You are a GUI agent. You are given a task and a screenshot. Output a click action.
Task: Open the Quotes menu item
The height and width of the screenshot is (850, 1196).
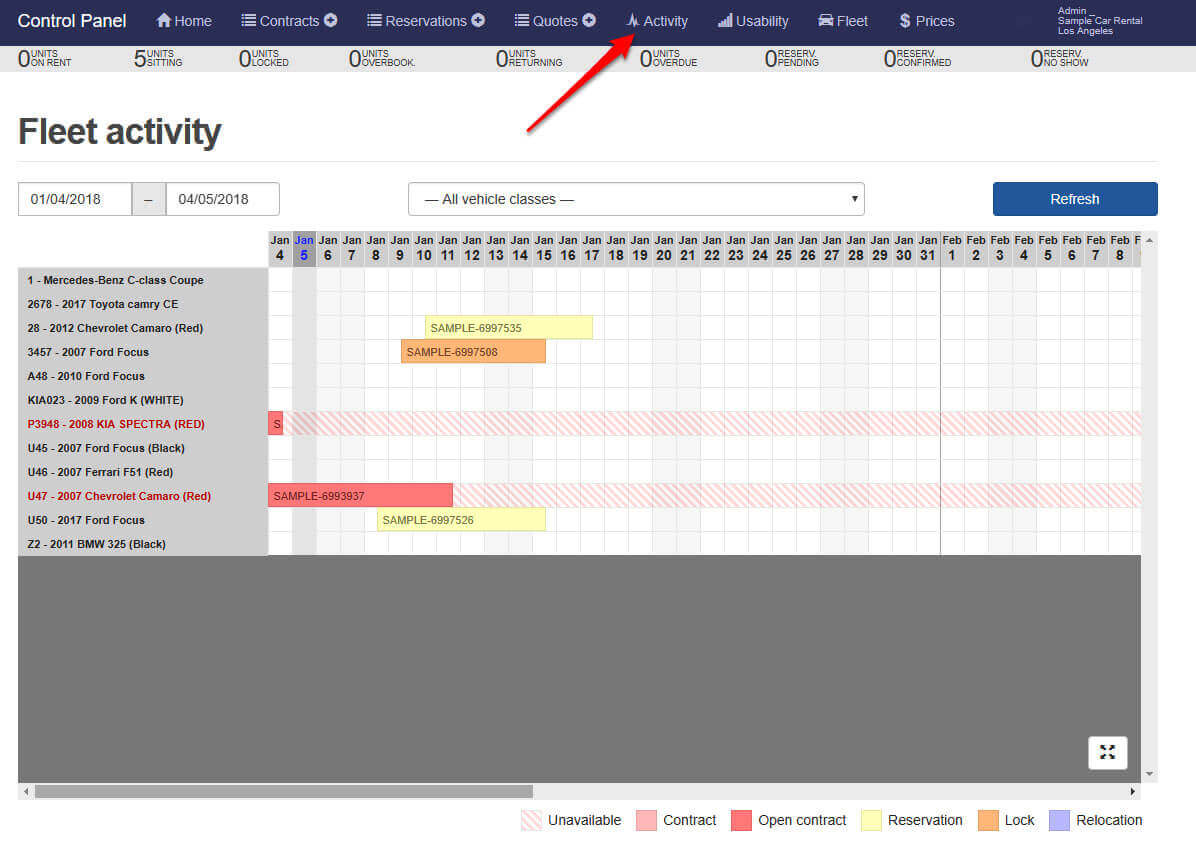click(546, 21)
